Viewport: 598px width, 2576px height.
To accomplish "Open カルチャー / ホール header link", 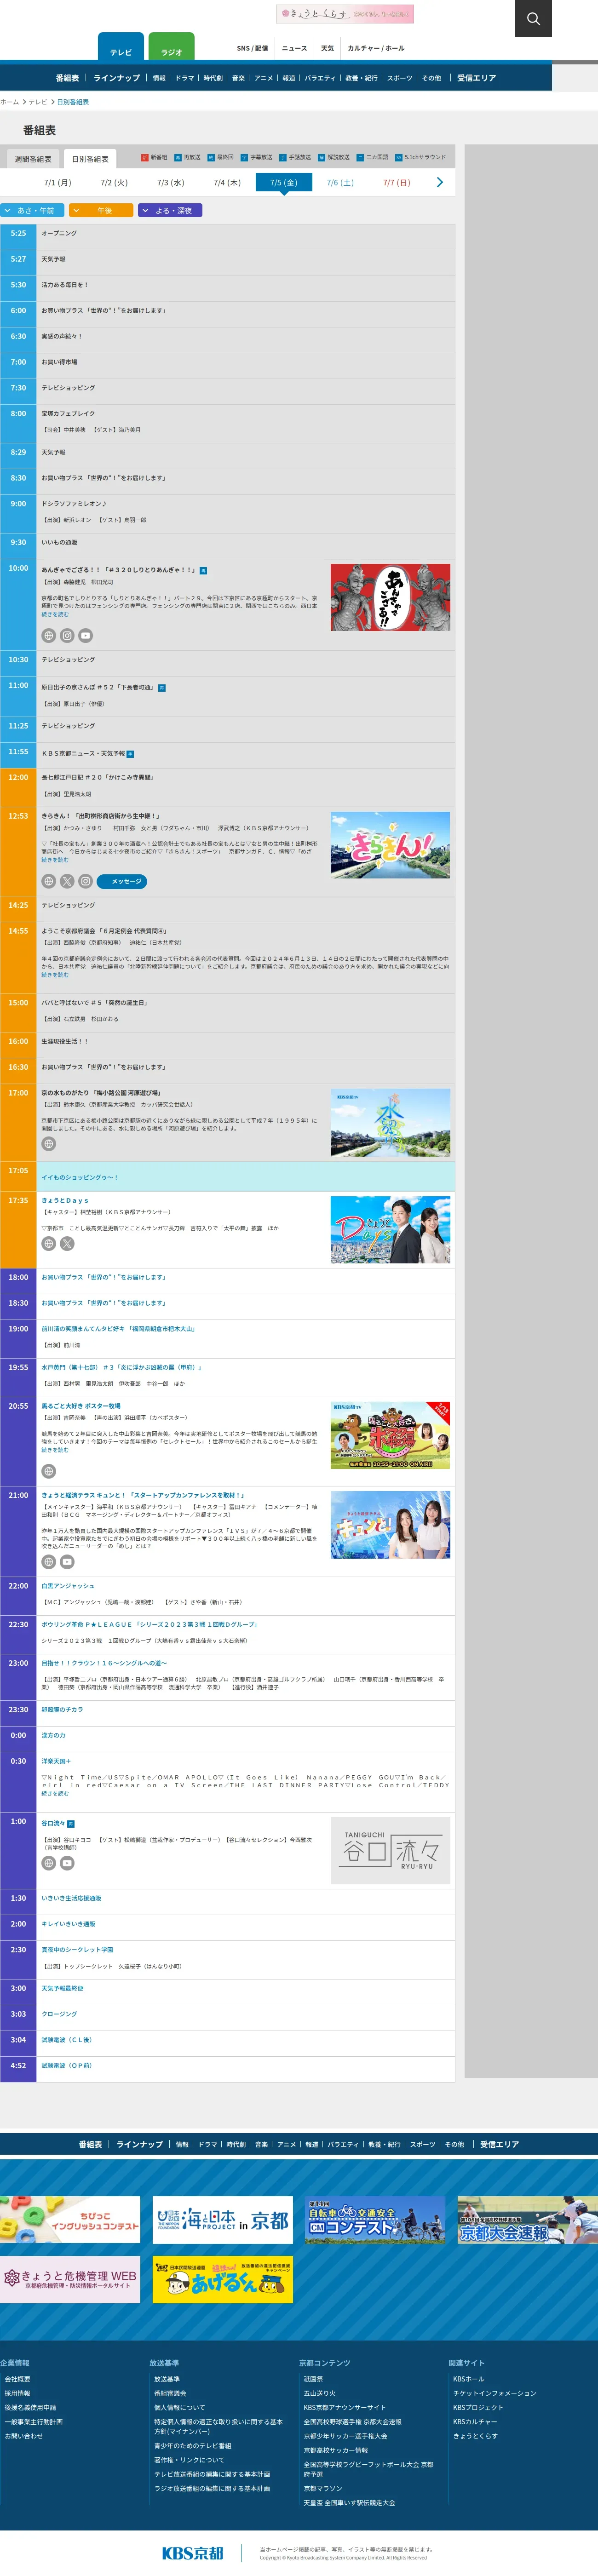I will coord(376,48).
